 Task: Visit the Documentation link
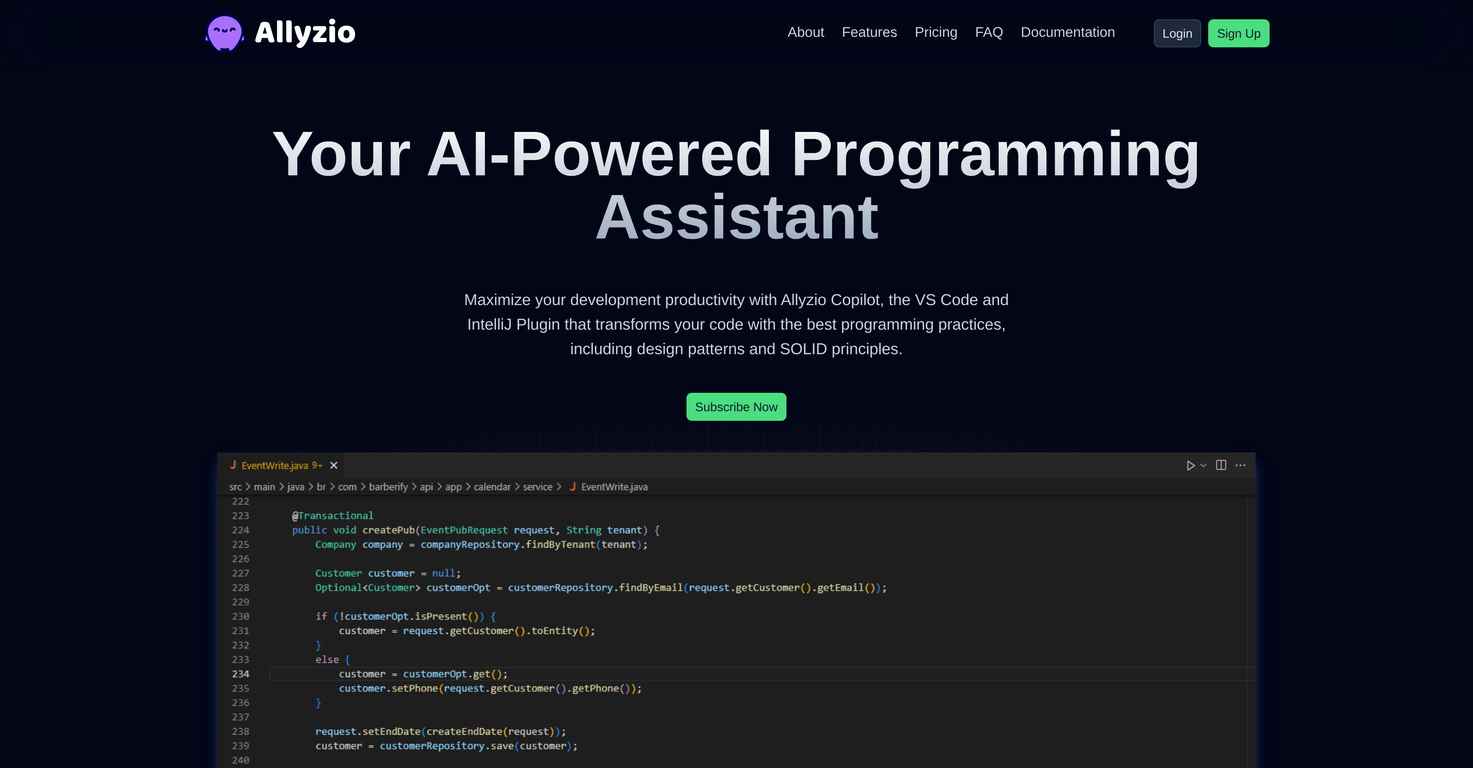coord(1067,32)
